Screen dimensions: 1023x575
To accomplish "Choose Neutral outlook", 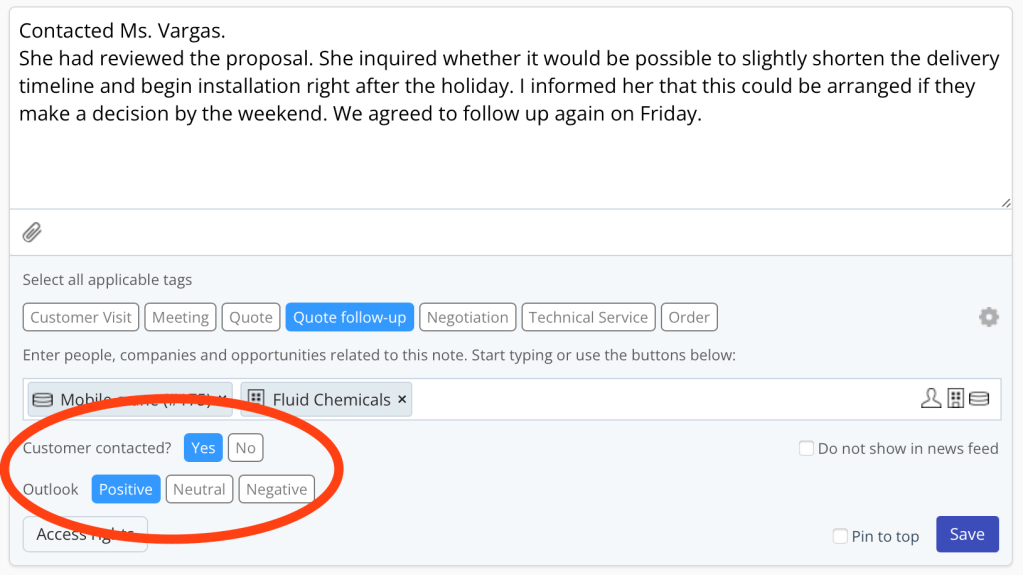I will pos(199,489).
